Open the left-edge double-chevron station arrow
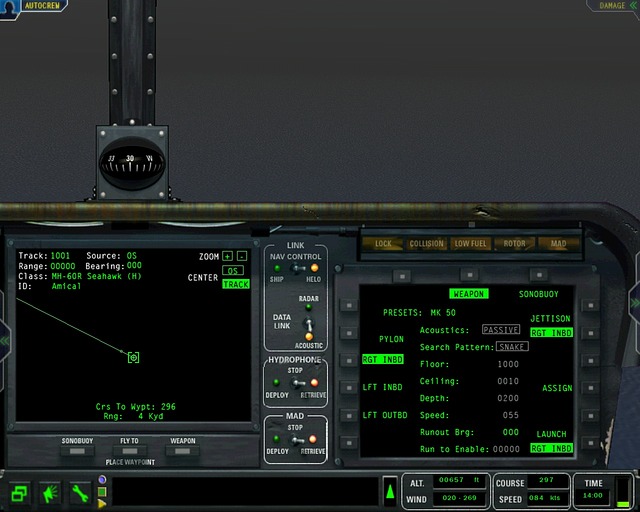 [x=4, y=341]
